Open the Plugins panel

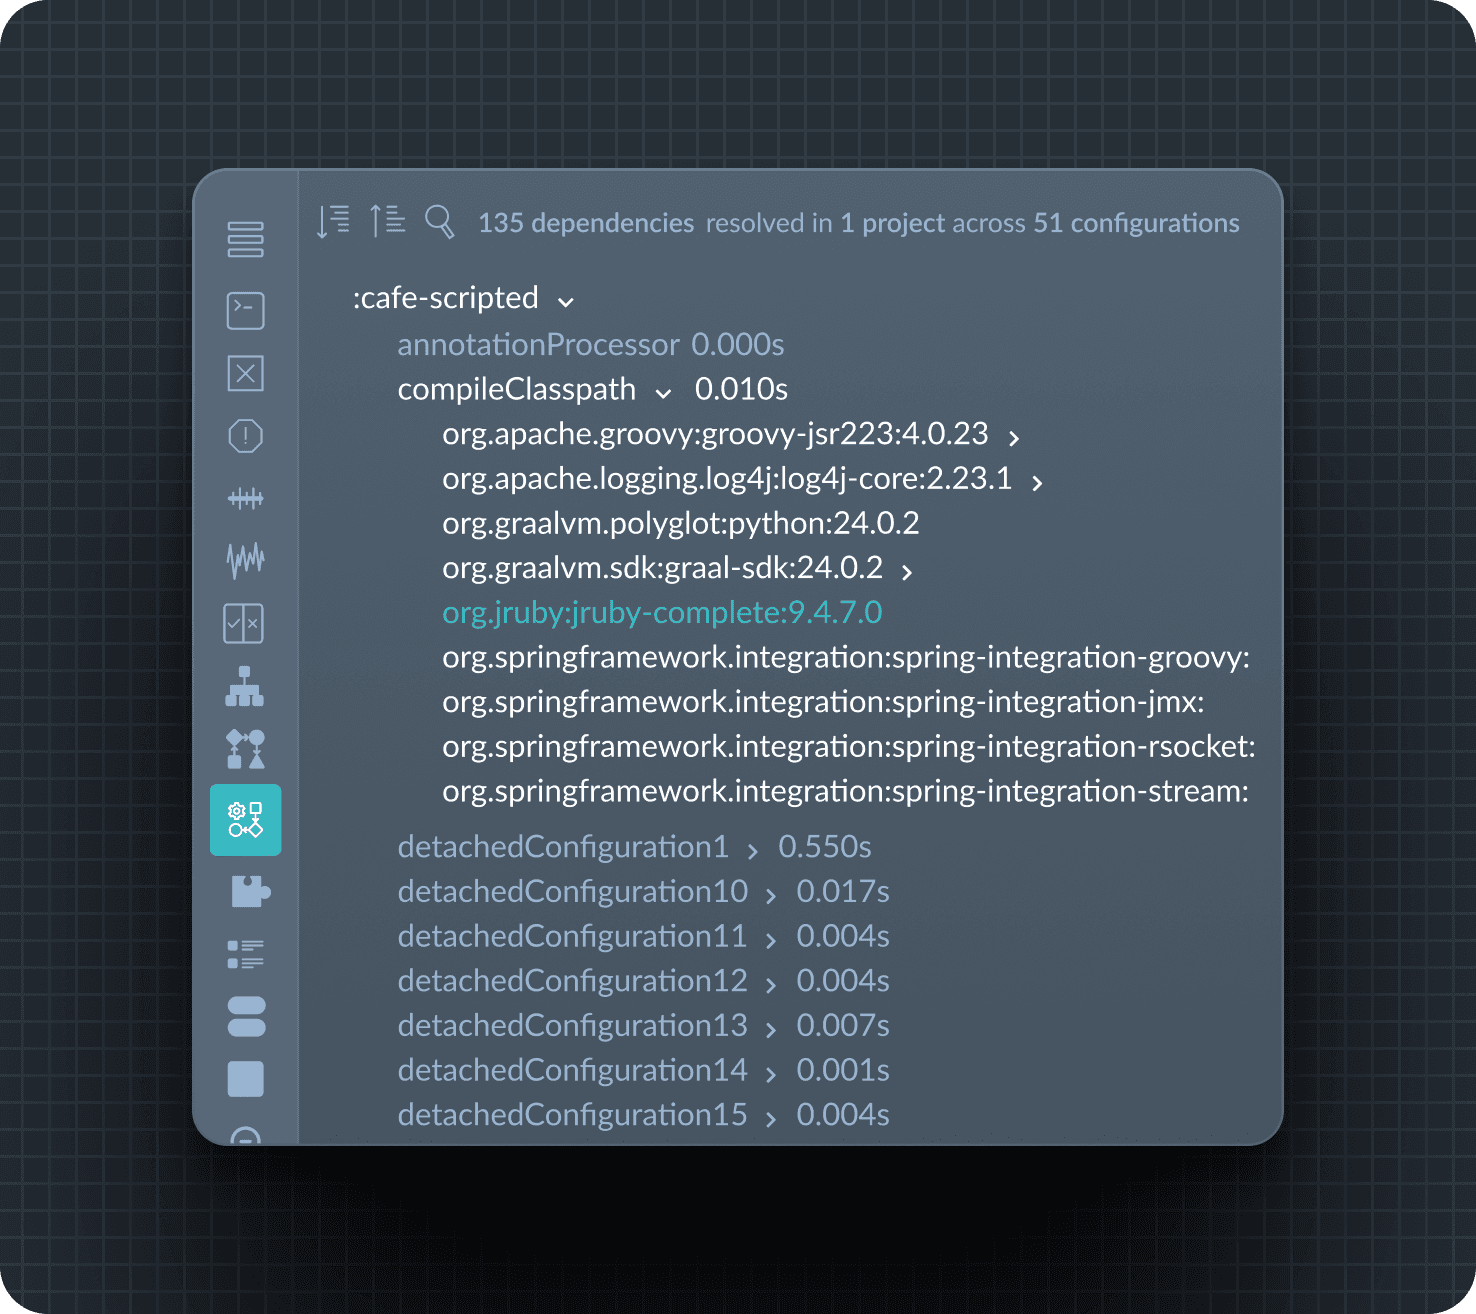245,891
